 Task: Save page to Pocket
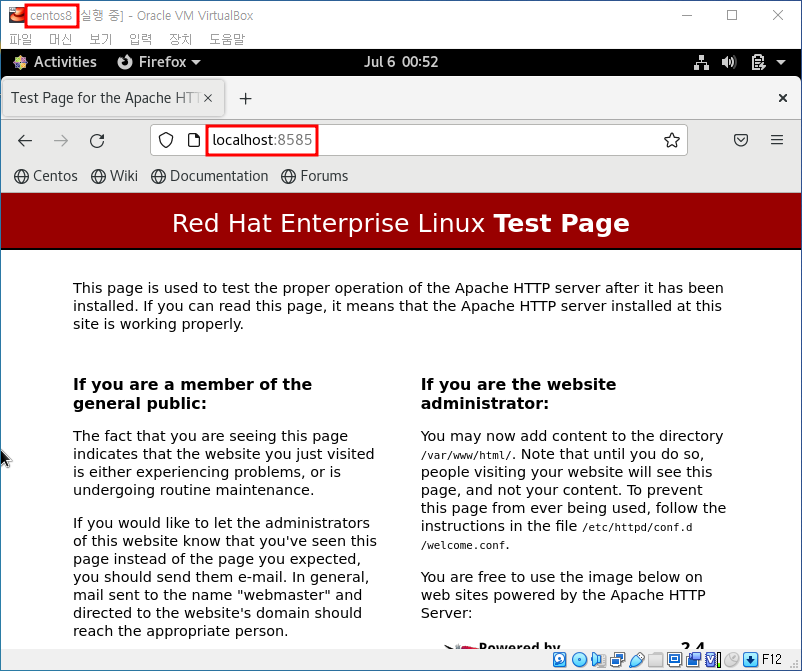pyautogui.click(x=741, y=140)
